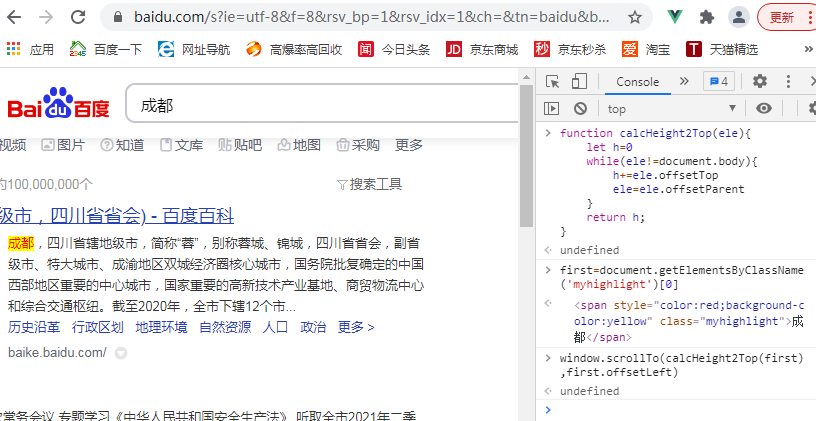The width and height of the screenshot is (816, 421).
Task: Expand the bookmarks bar overflow chevron
Action: coord(808,49)
